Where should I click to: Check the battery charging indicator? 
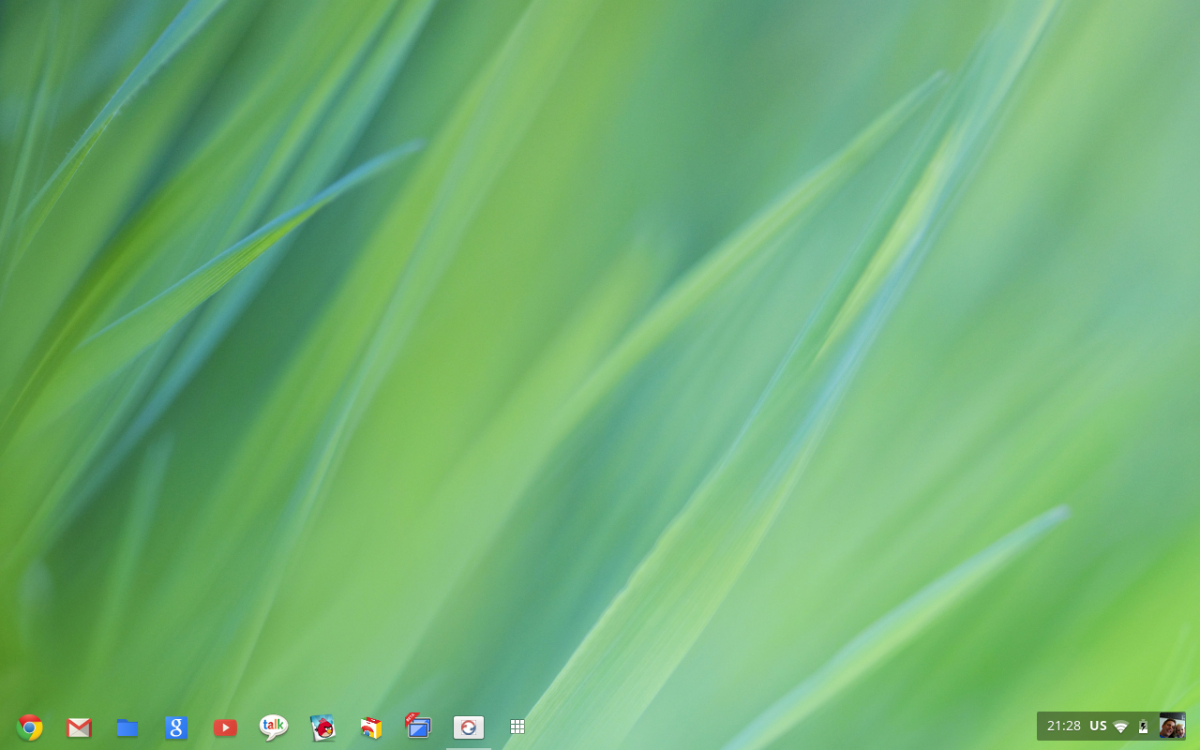tap(1143, 726)
